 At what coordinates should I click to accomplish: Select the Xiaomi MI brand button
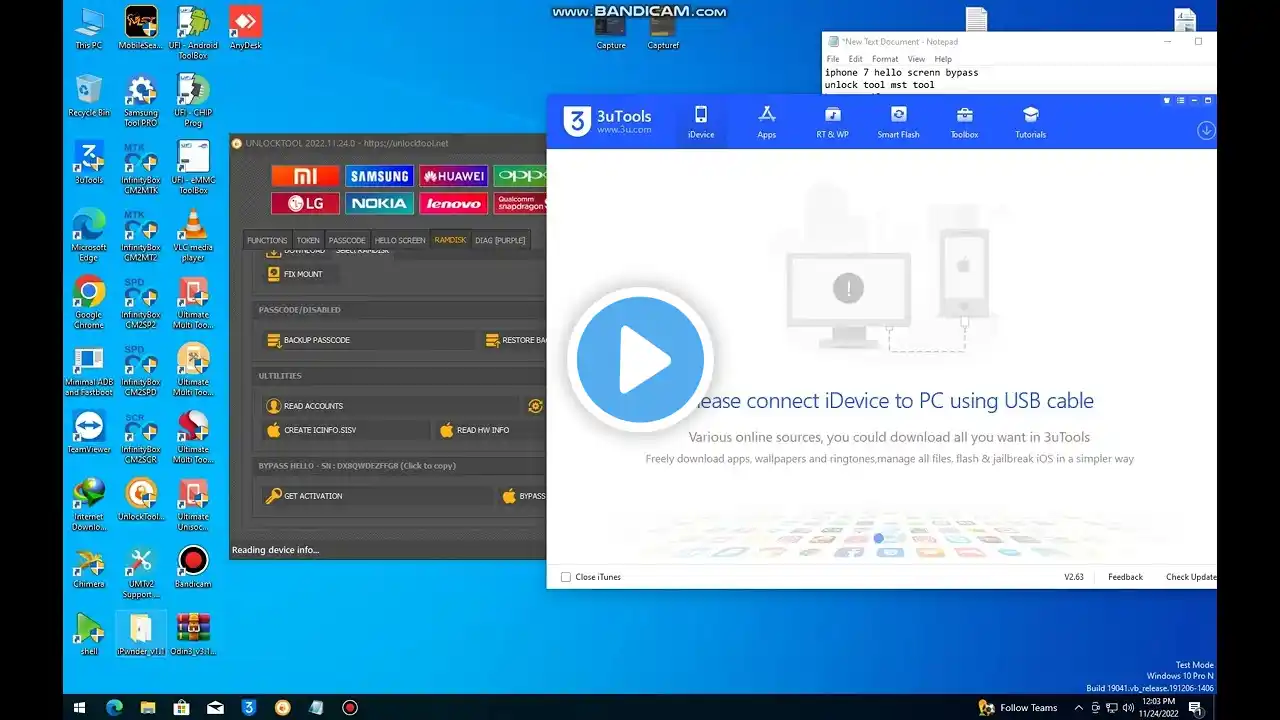click(x=305, y=176)
